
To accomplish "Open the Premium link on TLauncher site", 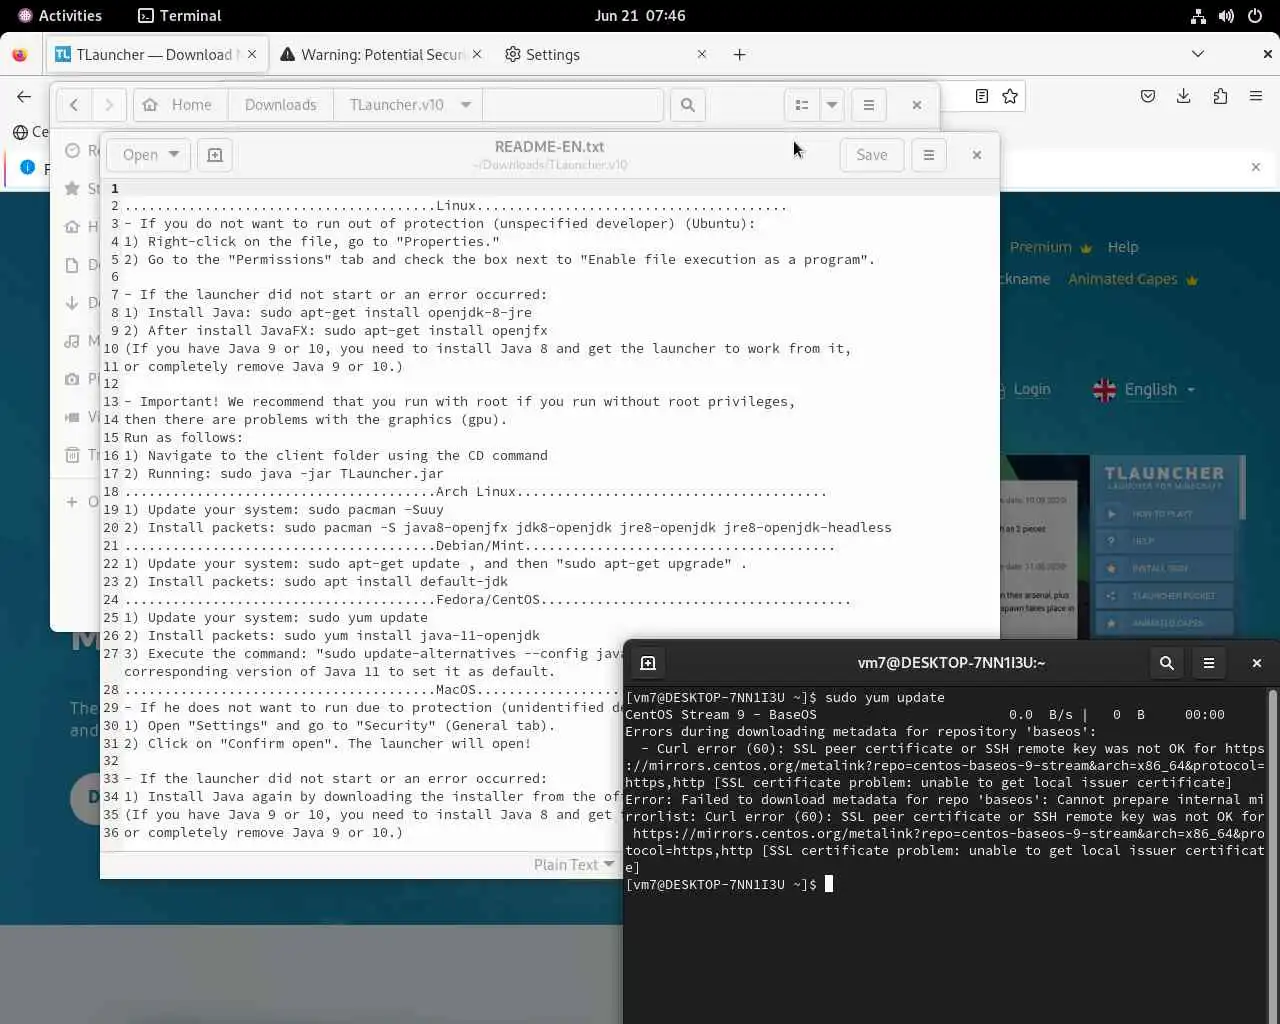I will 1050,247.
